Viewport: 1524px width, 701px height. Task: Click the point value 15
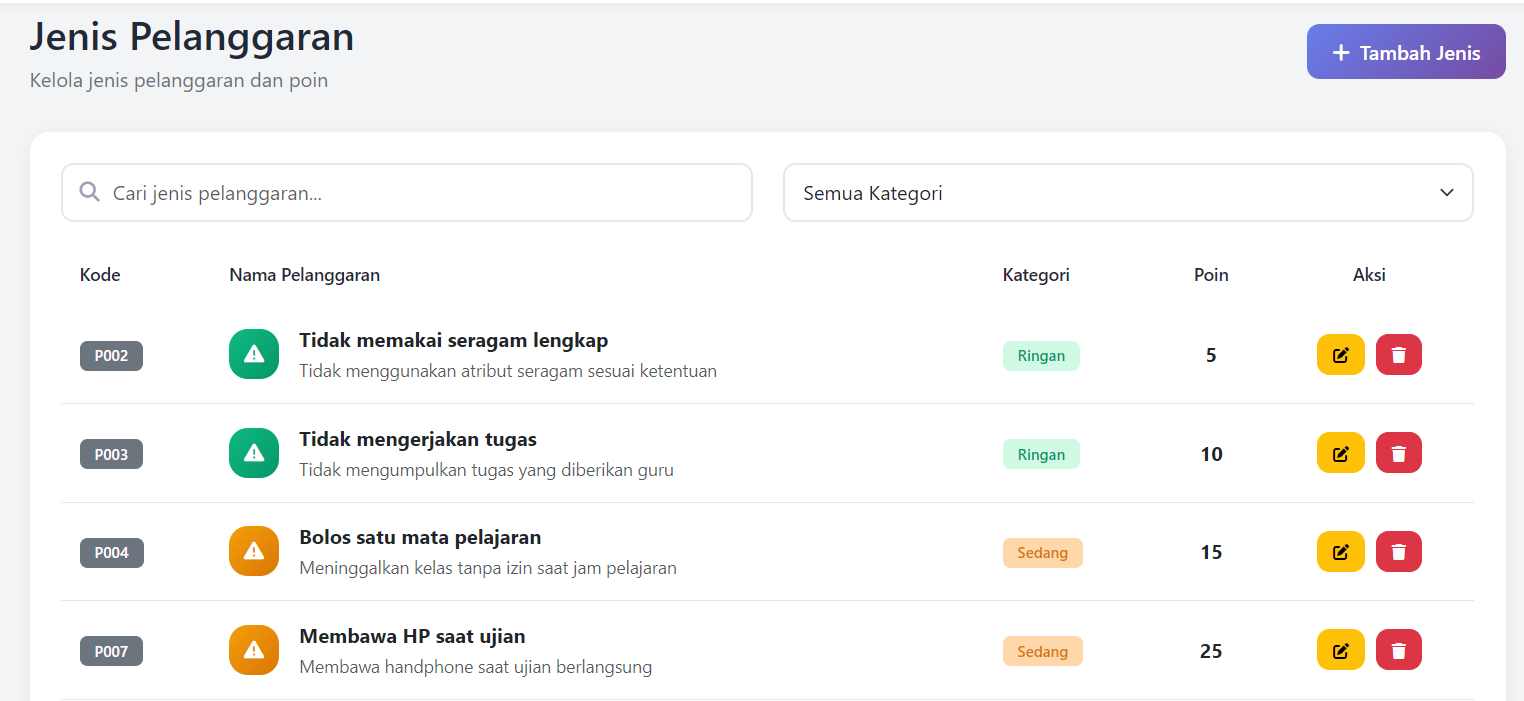point(1211,552)
